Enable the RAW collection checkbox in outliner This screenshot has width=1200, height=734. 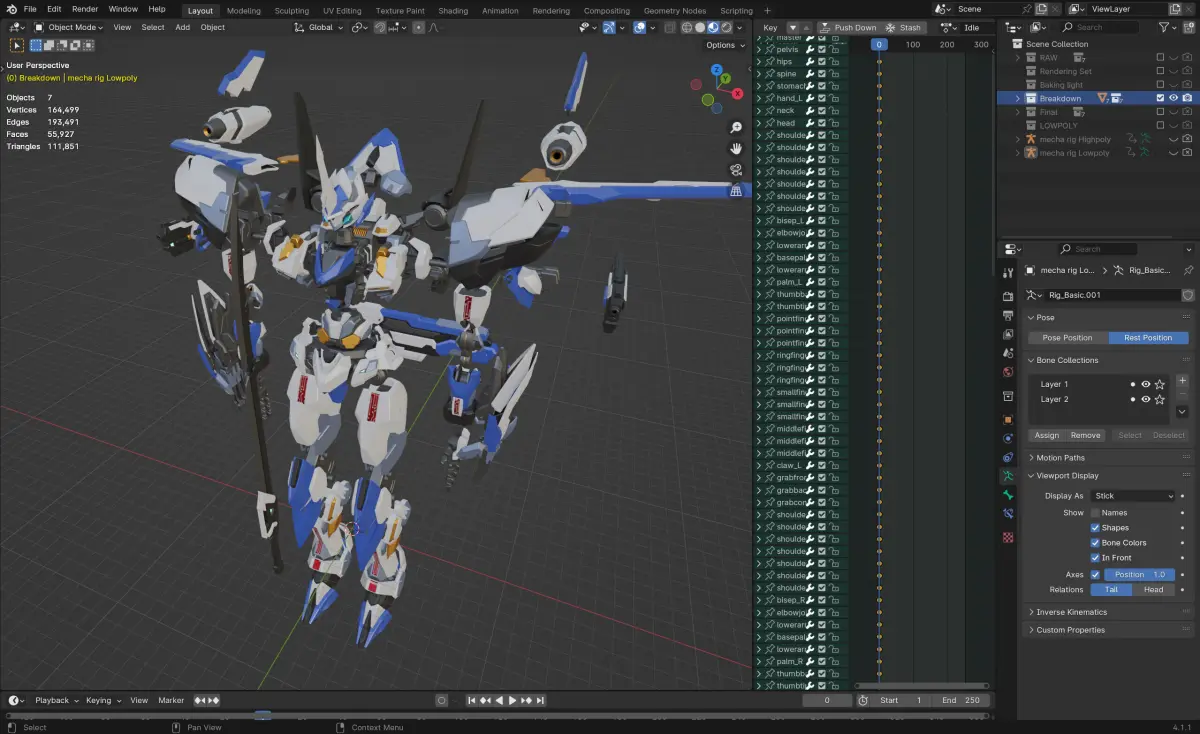pyautogui.click(x=1160, y=58)
